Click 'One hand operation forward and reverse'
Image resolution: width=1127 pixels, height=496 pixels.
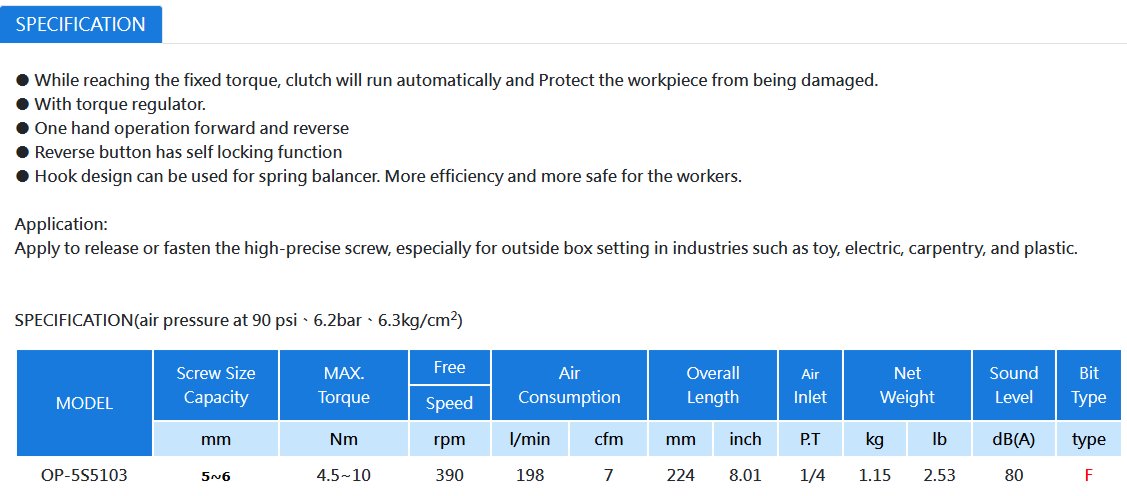pyautogui.click(x=182, y=128)
